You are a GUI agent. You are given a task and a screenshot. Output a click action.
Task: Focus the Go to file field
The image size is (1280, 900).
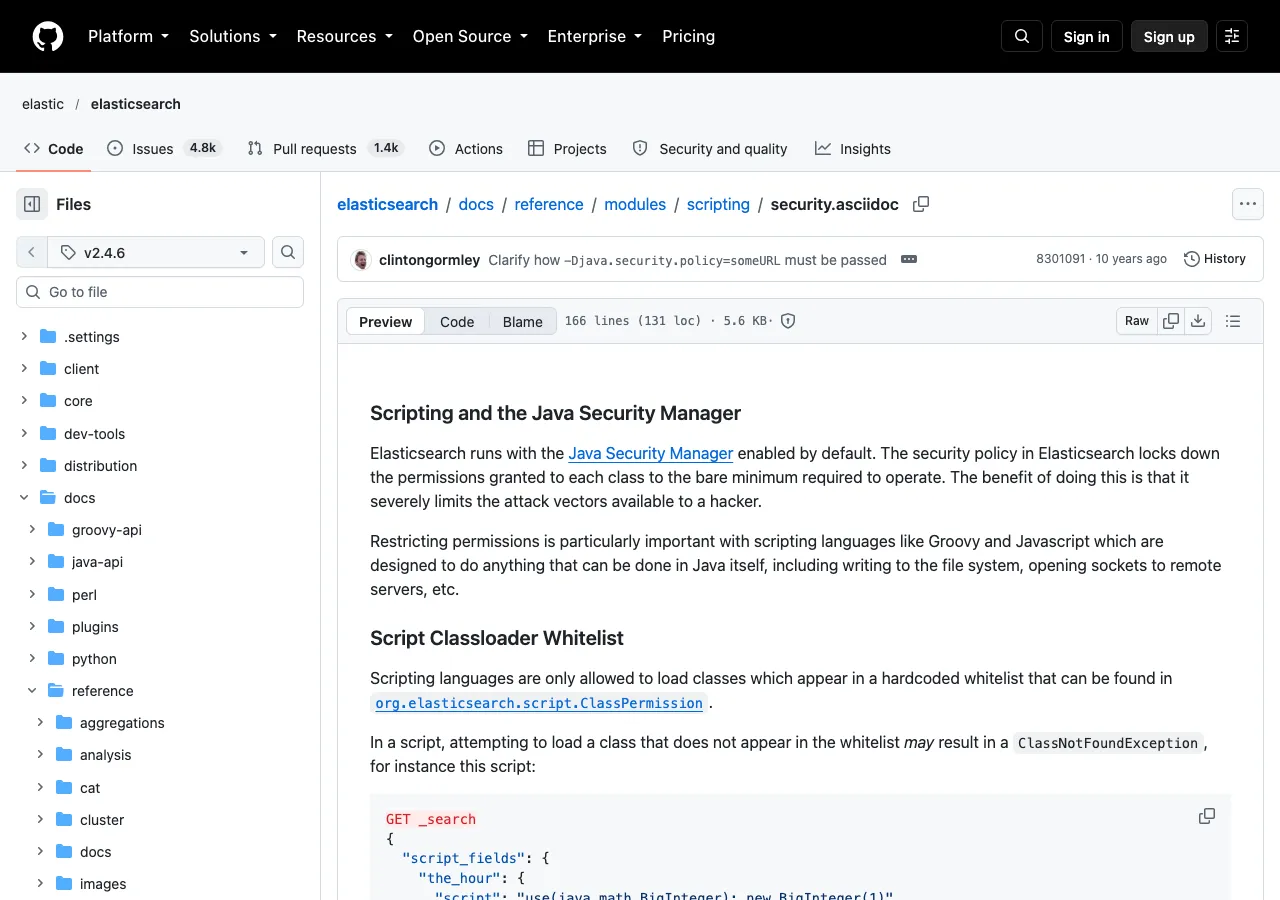pyautogui.click(x=160, y=292)
